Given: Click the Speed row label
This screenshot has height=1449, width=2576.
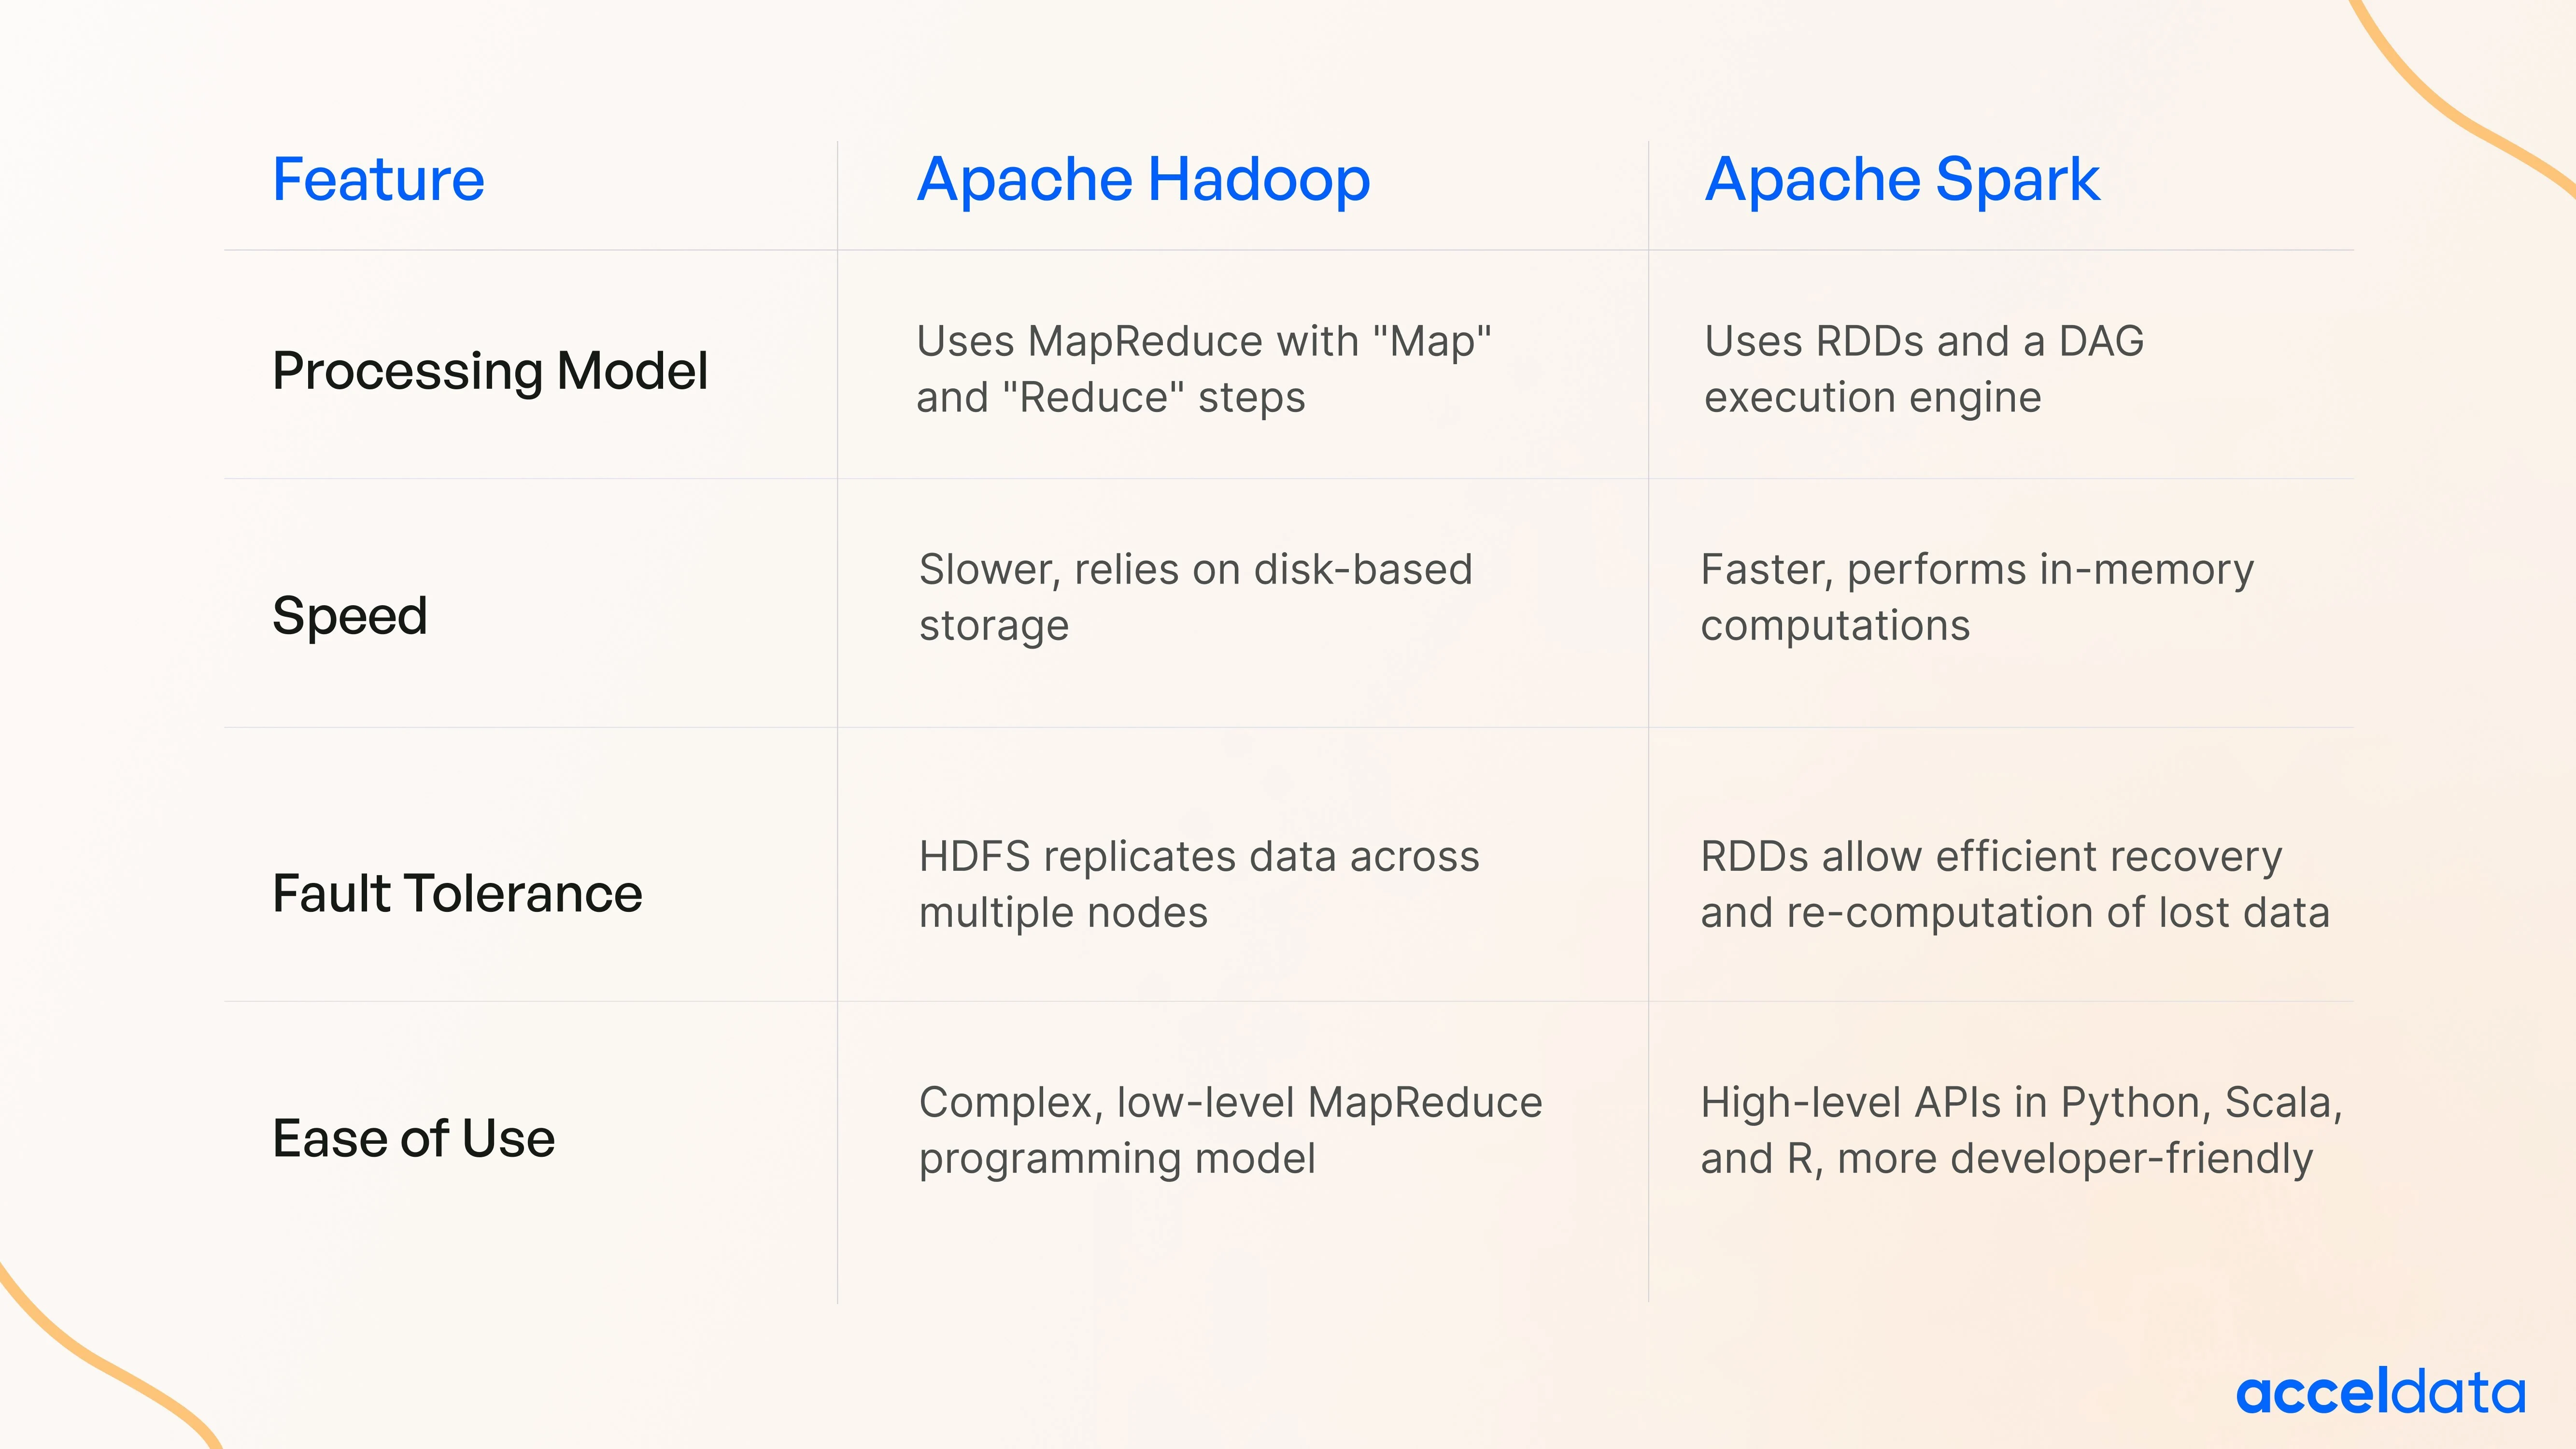Looking at the screenshot, I should tap(350, 615).
